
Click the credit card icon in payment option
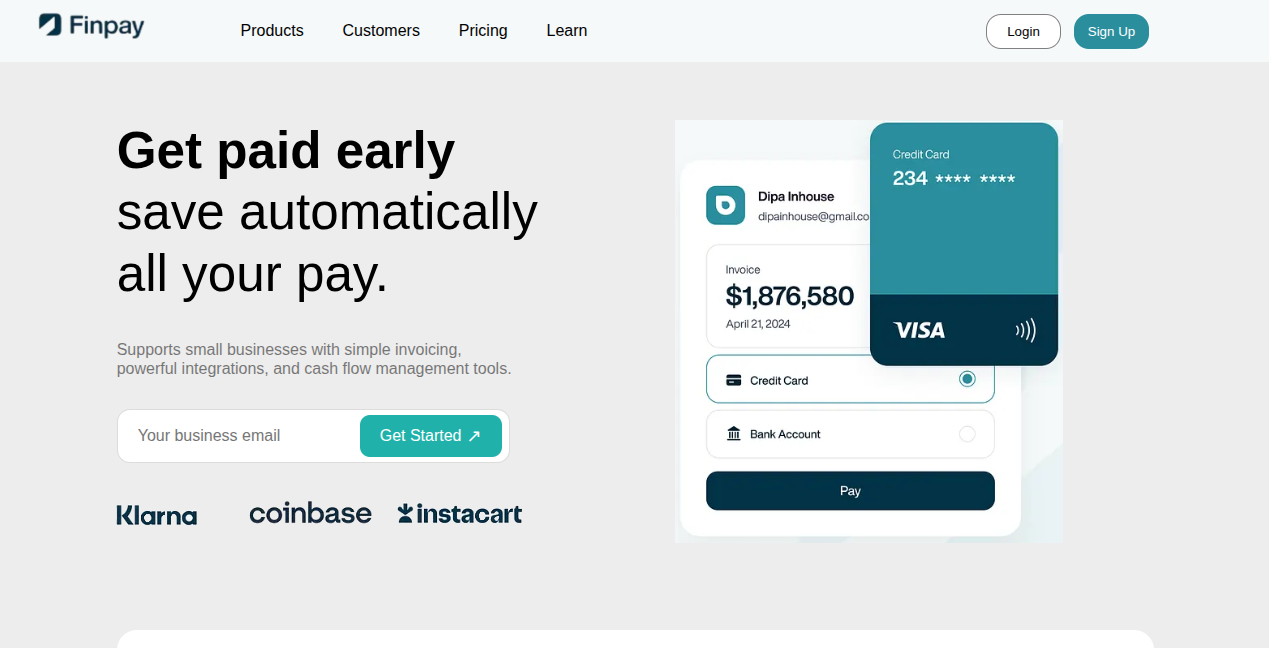(733, 380)
